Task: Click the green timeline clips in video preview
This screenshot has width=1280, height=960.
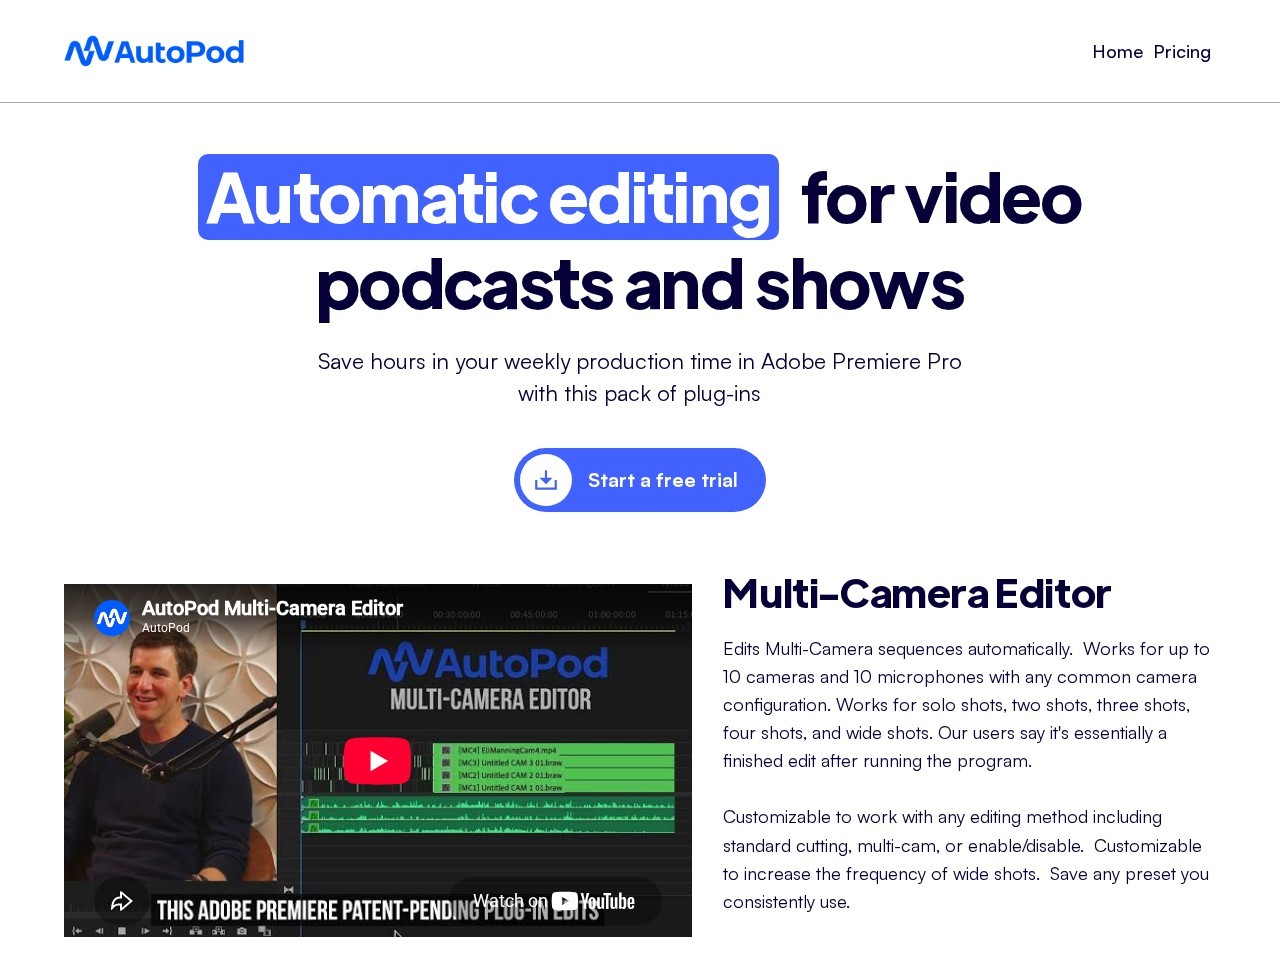Action: [553, 767]
